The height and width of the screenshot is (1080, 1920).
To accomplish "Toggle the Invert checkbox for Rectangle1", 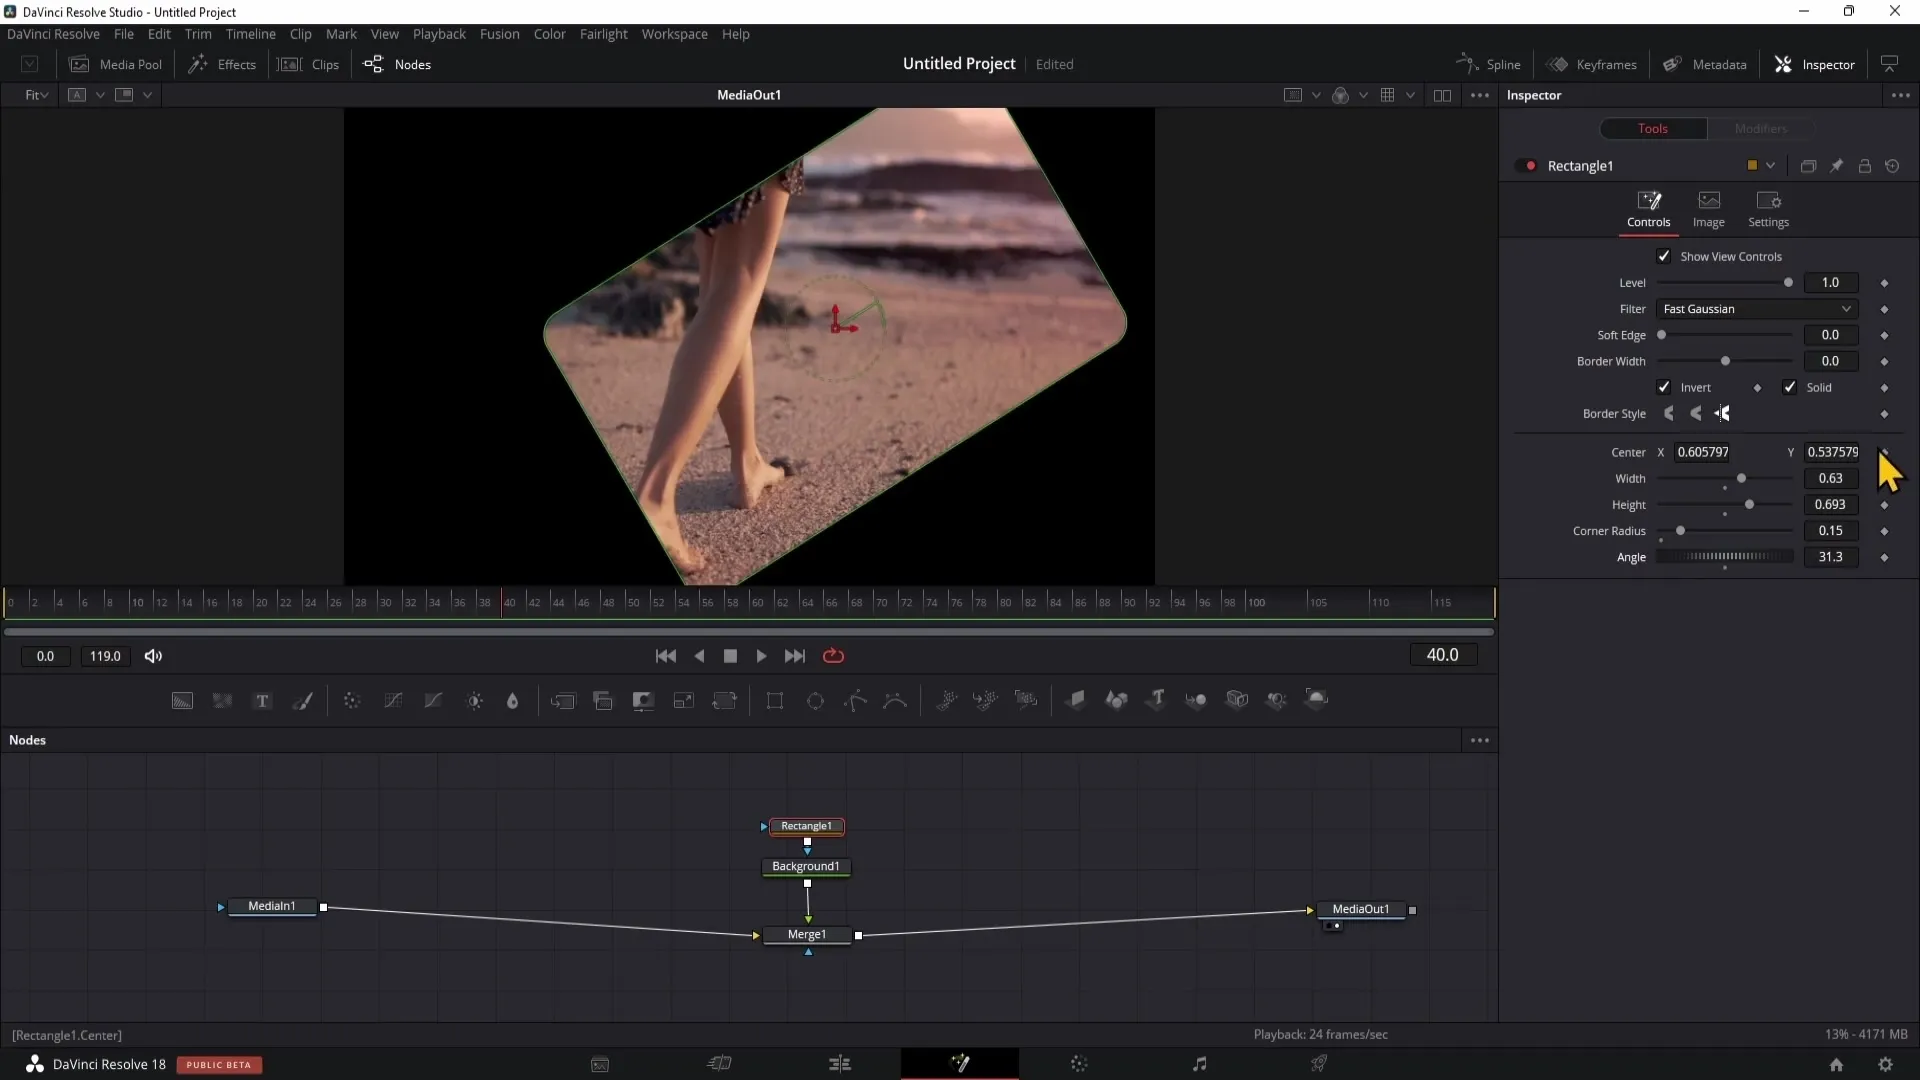I will point(1664,386).
